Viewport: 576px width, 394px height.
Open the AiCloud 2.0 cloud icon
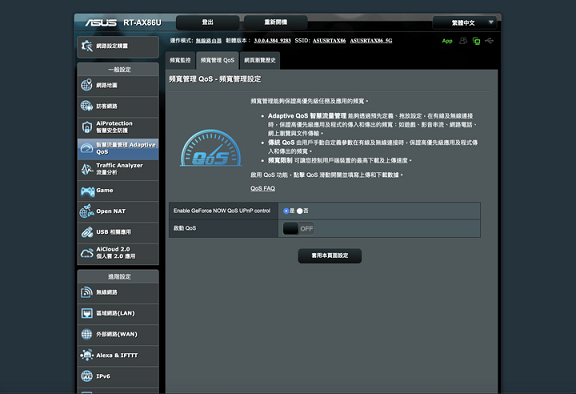[87, 253]
